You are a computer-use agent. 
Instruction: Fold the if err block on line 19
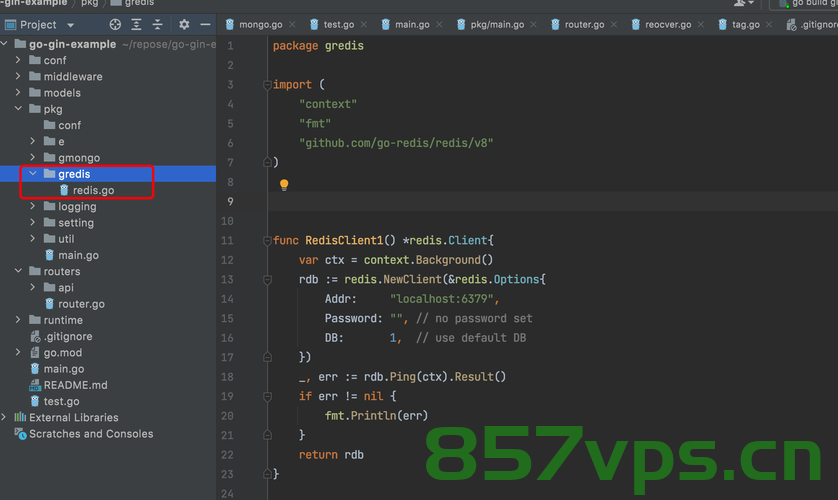(x=267, y=396)
